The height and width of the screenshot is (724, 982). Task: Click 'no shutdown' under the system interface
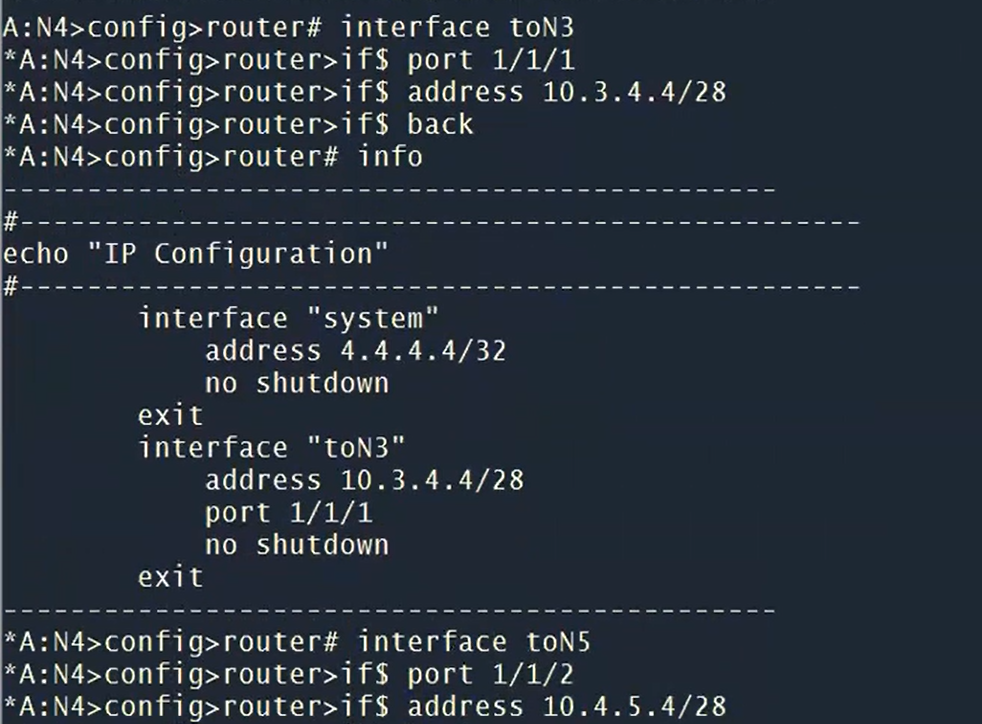point(297,383)
